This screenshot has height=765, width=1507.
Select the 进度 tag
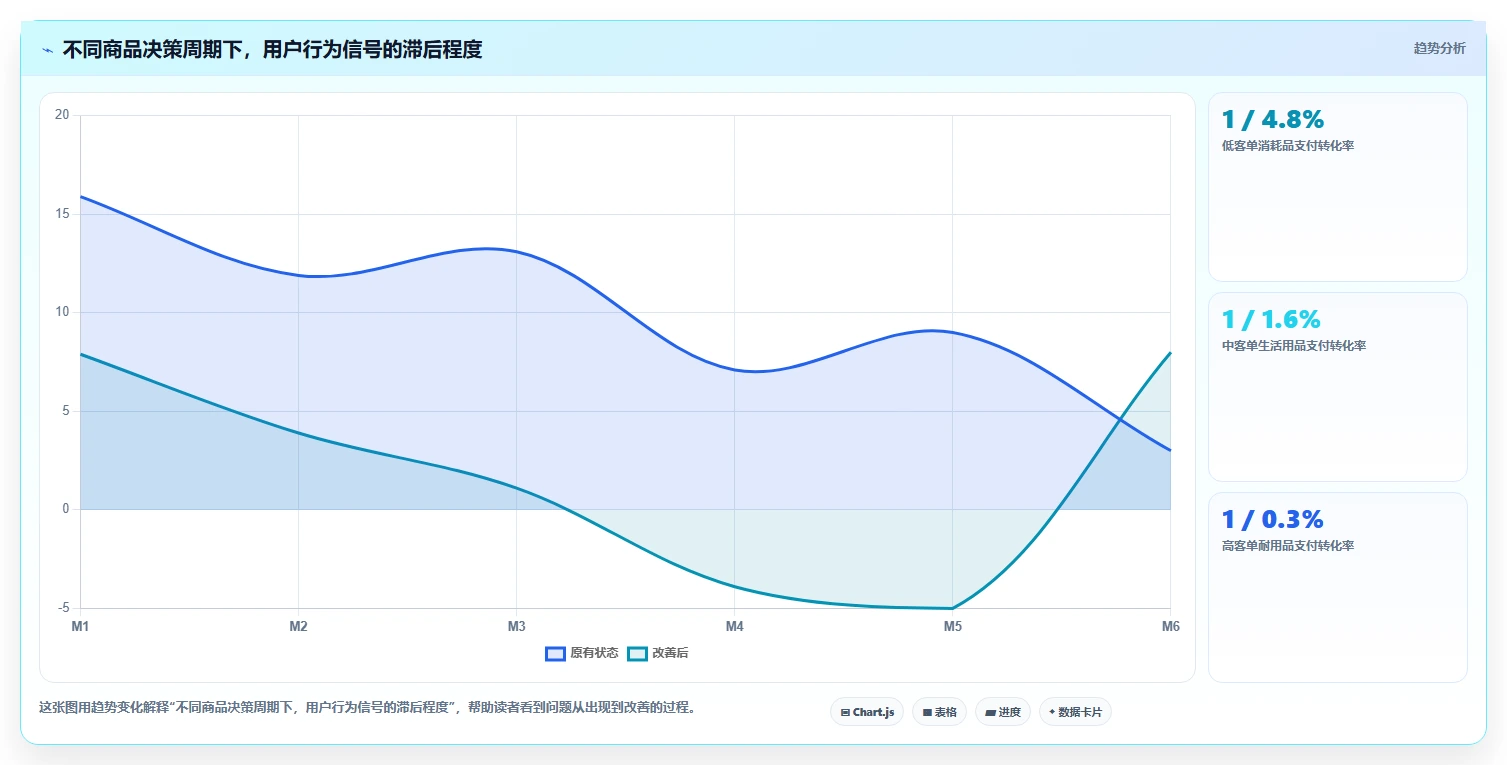pyautogui.click(x=1003, y=712)
